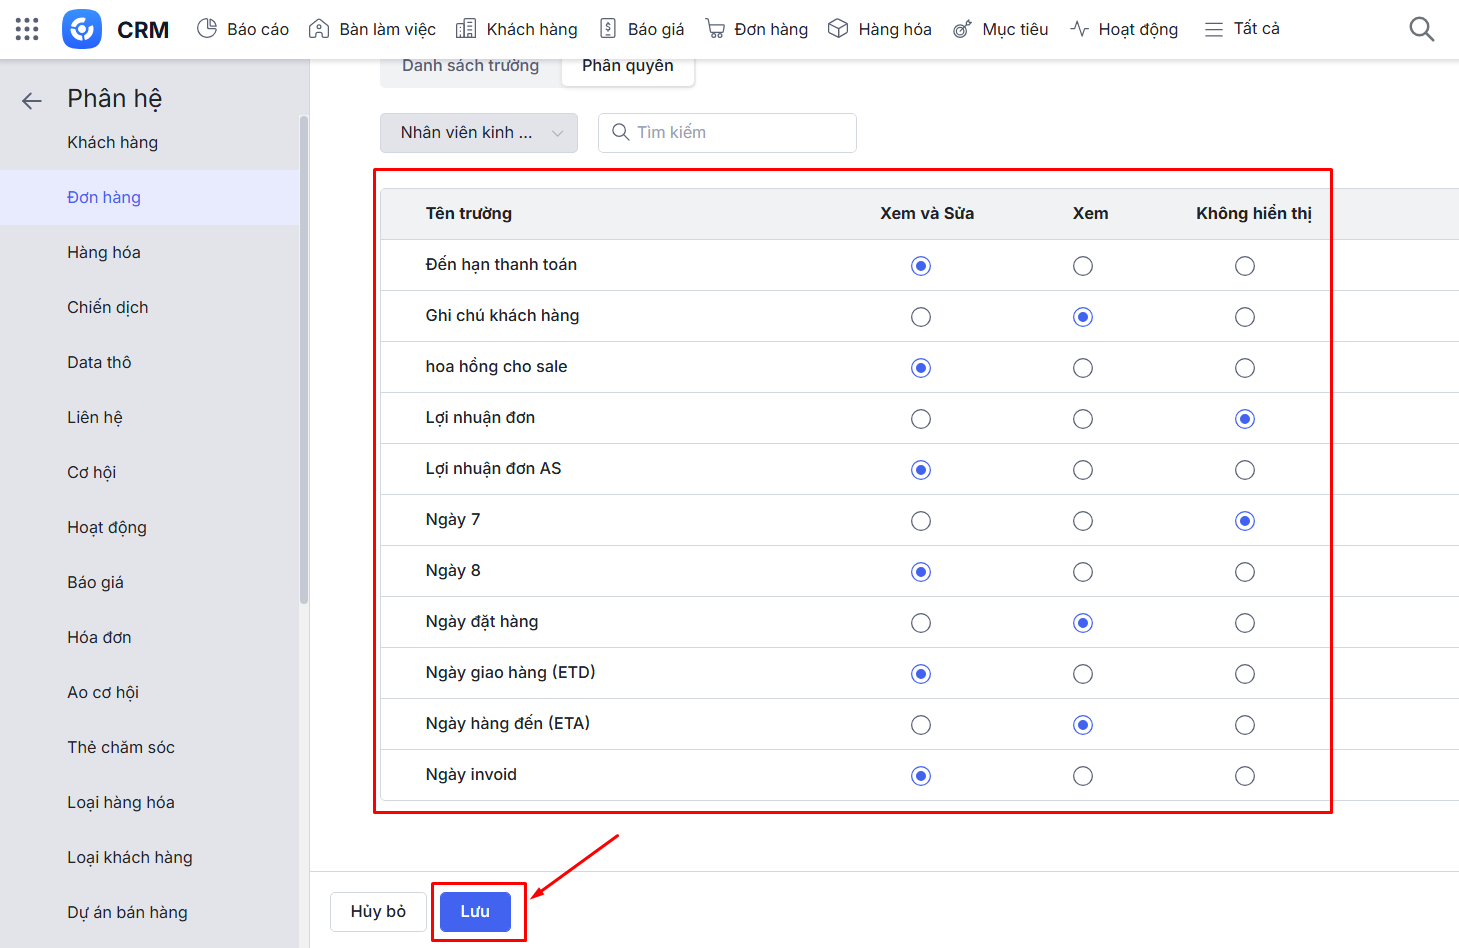
Task: Click the Tìm kiếm search field
Action: click(740, 133)
